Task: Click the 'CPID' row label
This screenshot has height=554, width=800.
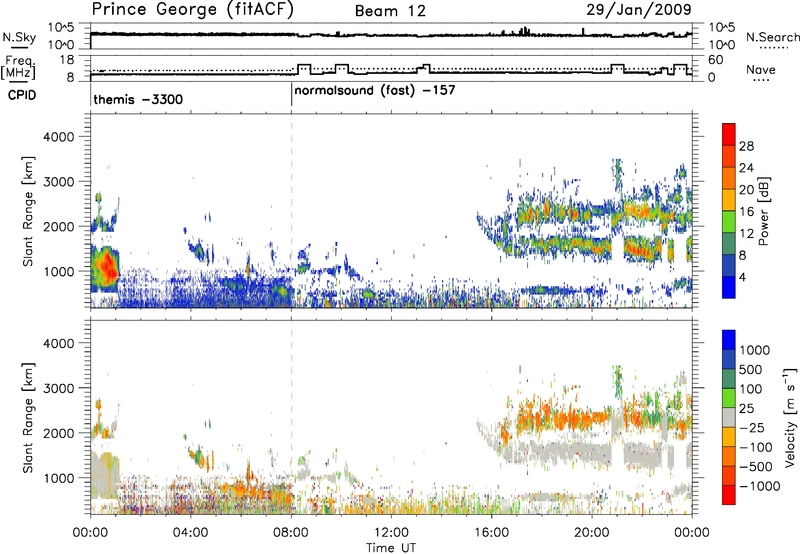Action: click(22, 95)
